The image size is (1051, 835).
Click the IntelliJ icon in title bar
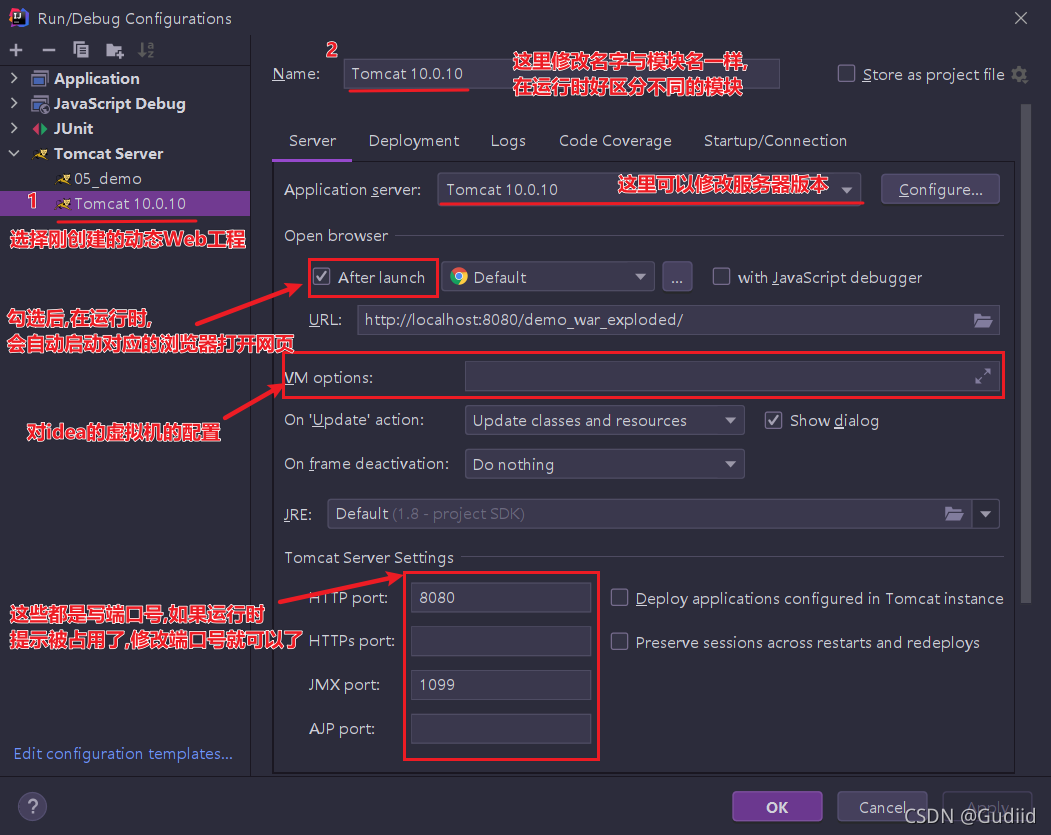coord(19,17)
